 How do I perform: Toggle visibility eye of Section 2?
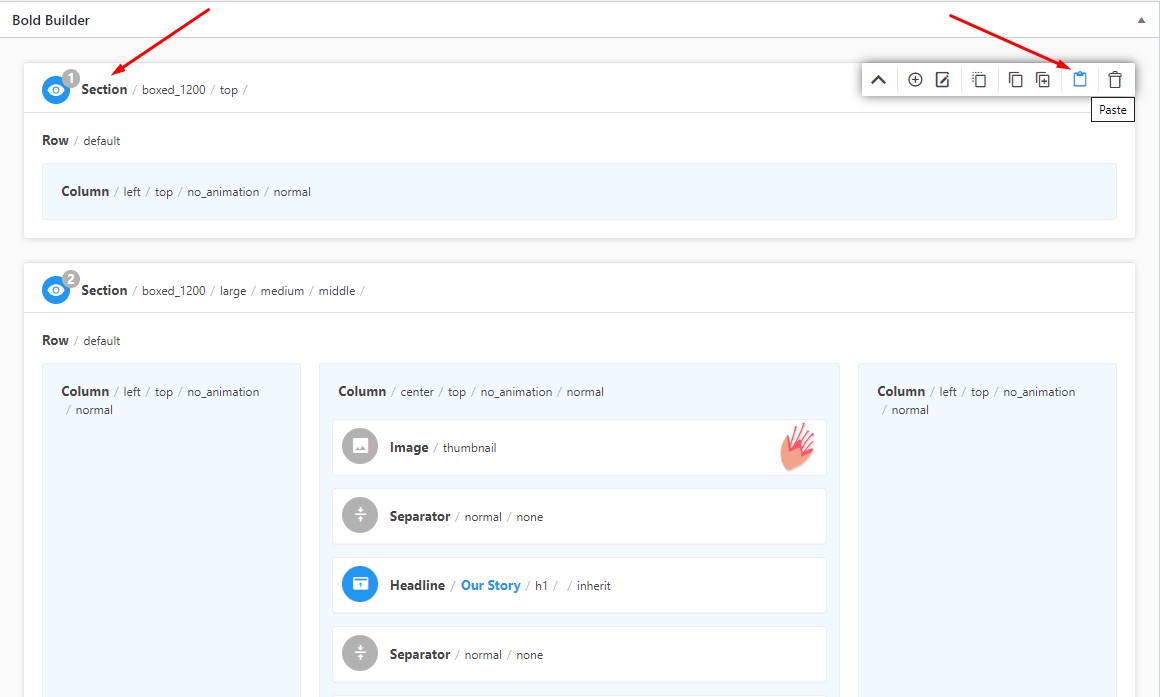click(x=55, y=290)
